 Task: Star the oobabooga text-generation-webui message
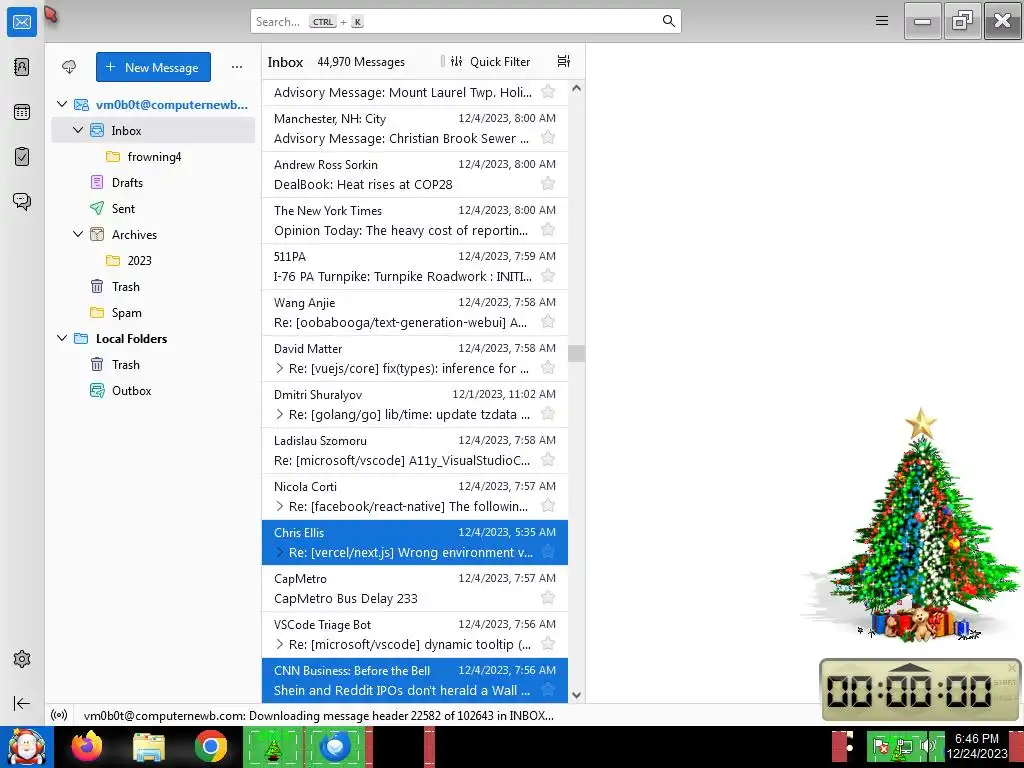[x=548, y=322]
